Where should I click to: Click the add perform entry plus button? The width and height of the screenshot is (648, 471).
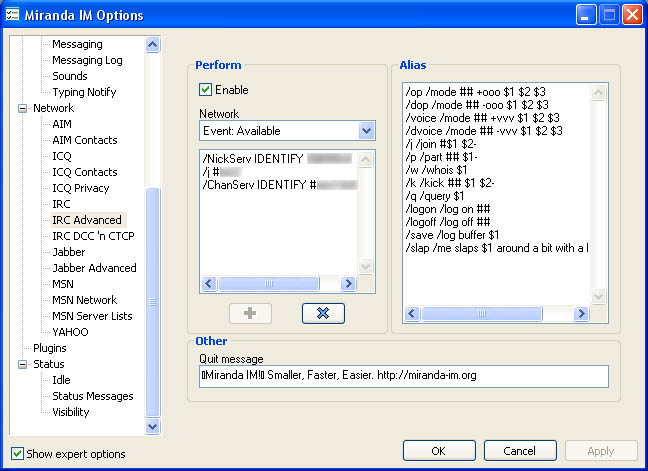(x=250, y=313)
